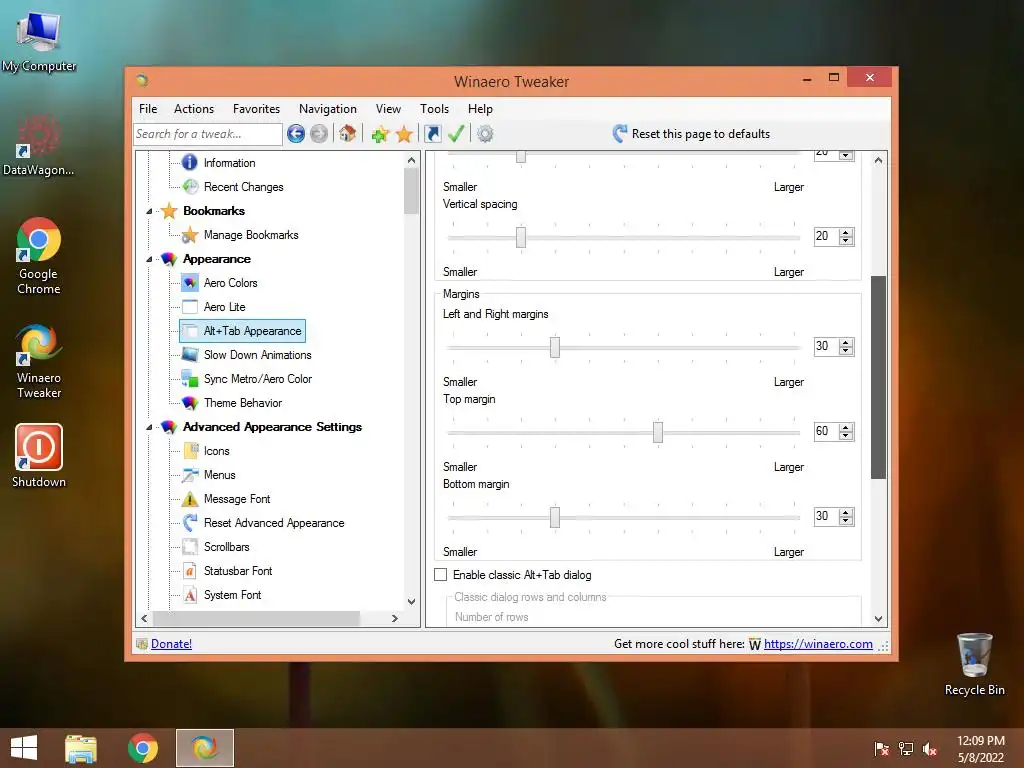1024x768 pixels.
Task: Click the Bottom margin slider thumb
Action: coord(554,517)
